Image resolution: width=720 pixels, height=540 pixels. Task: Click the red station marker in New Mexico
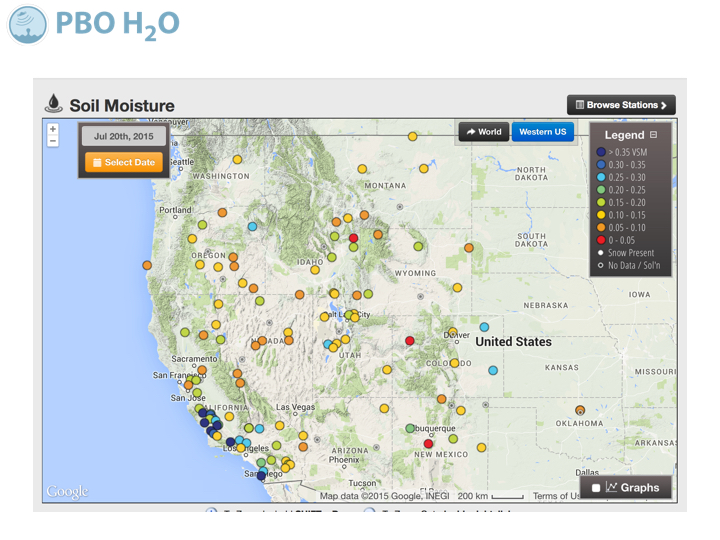point(429,443)
